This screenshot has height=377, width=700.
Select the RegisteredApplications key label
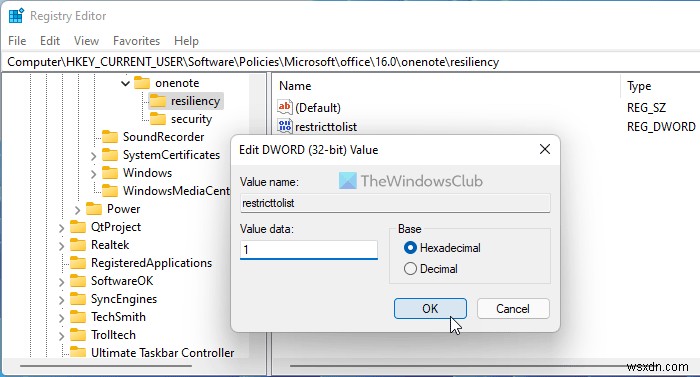point(151,263)
